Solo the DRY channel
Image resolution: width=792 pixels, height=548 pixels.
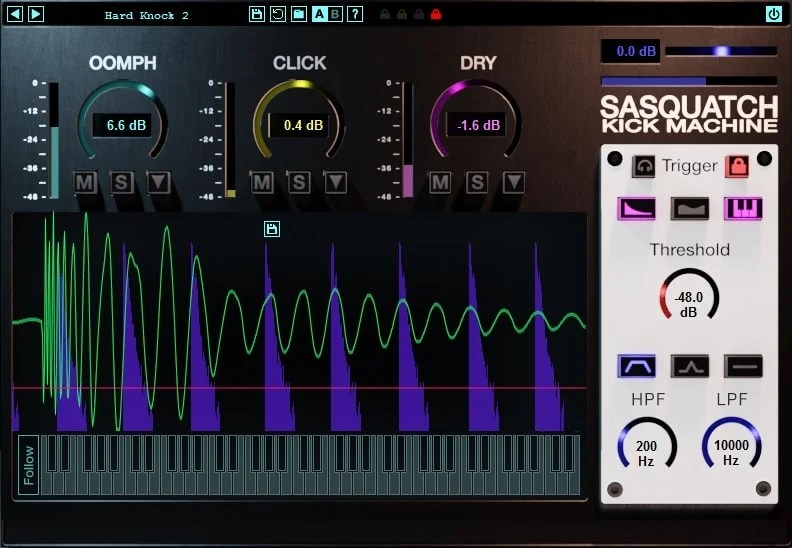476,182
